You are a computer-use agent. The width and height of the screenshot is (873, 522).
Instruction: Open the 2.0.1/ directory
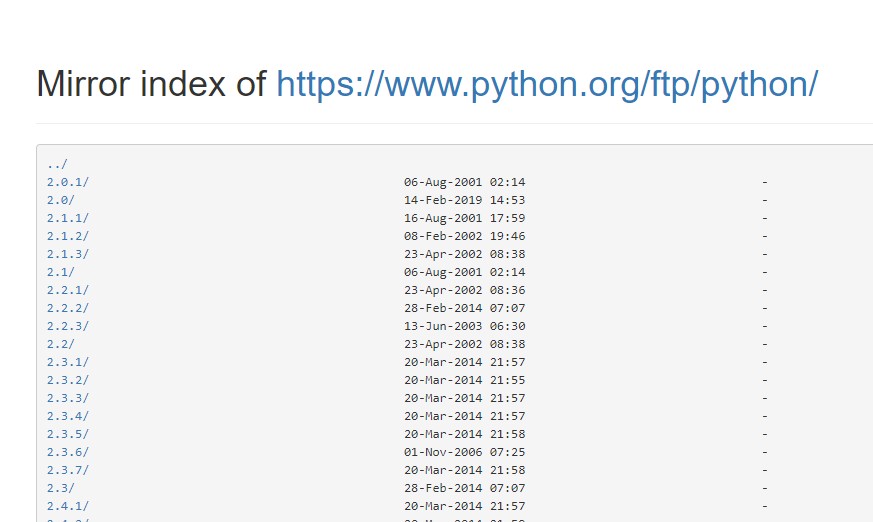[x=68, y=182]
